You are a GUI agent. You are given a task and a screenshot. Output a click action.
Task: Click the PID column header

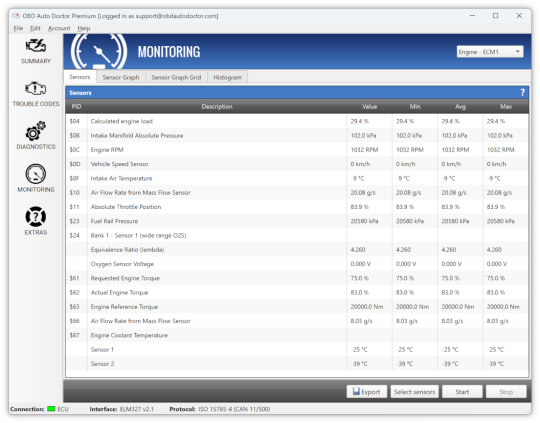click(x=76, y=106)
